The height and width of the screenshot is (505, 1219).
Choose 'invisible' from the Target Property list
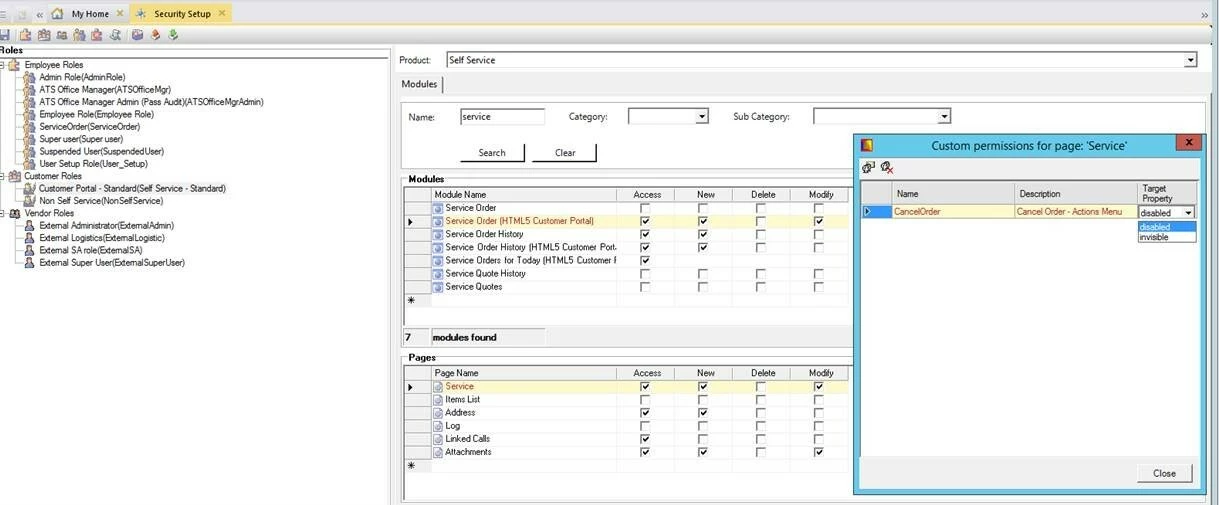coord(1154,237)
